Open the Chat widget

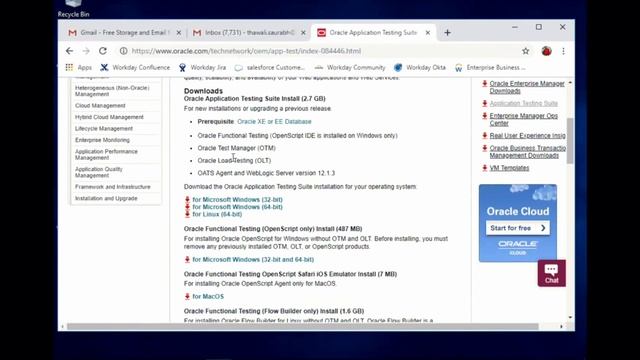point(551,273)
